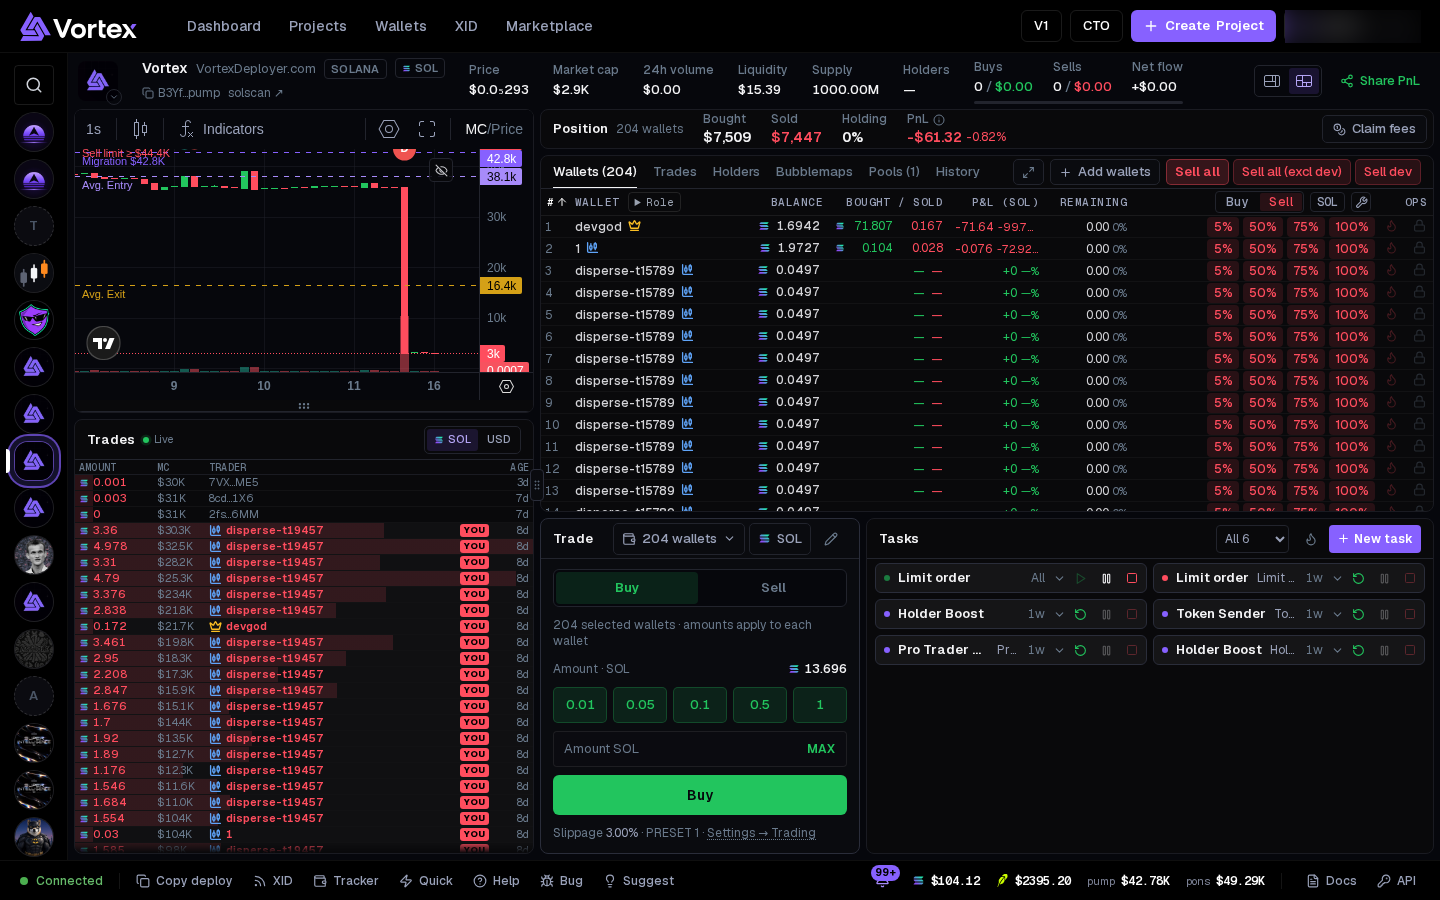Open the Bubblemaps tab
Screen dimensions: 1440x900
coord(814,172)
